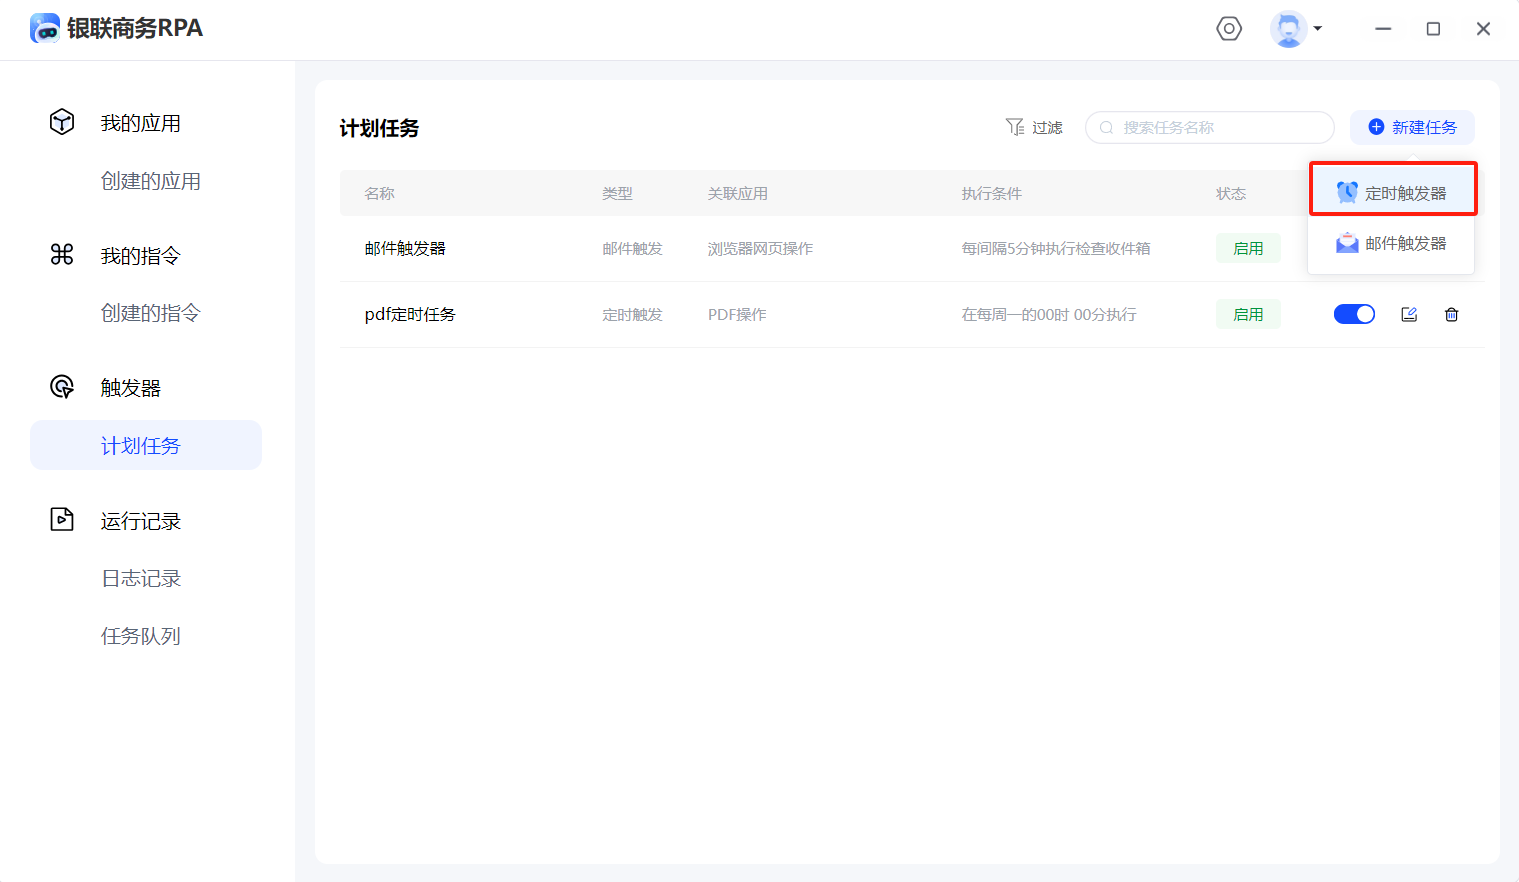Disable the pdf定时任务 toggle switch
The height and width of the screenshot is (882, 1519).
(x=1354, y=315)
